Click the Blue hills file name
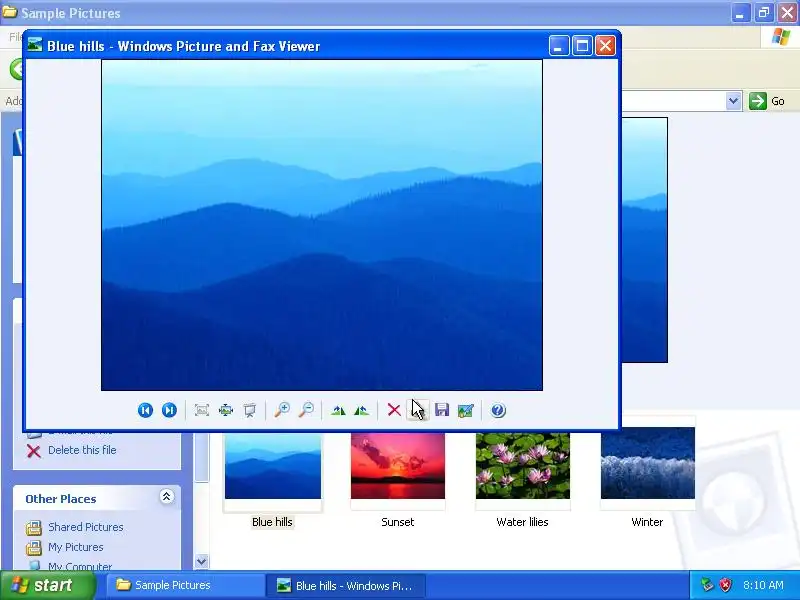 click(272, 522)
